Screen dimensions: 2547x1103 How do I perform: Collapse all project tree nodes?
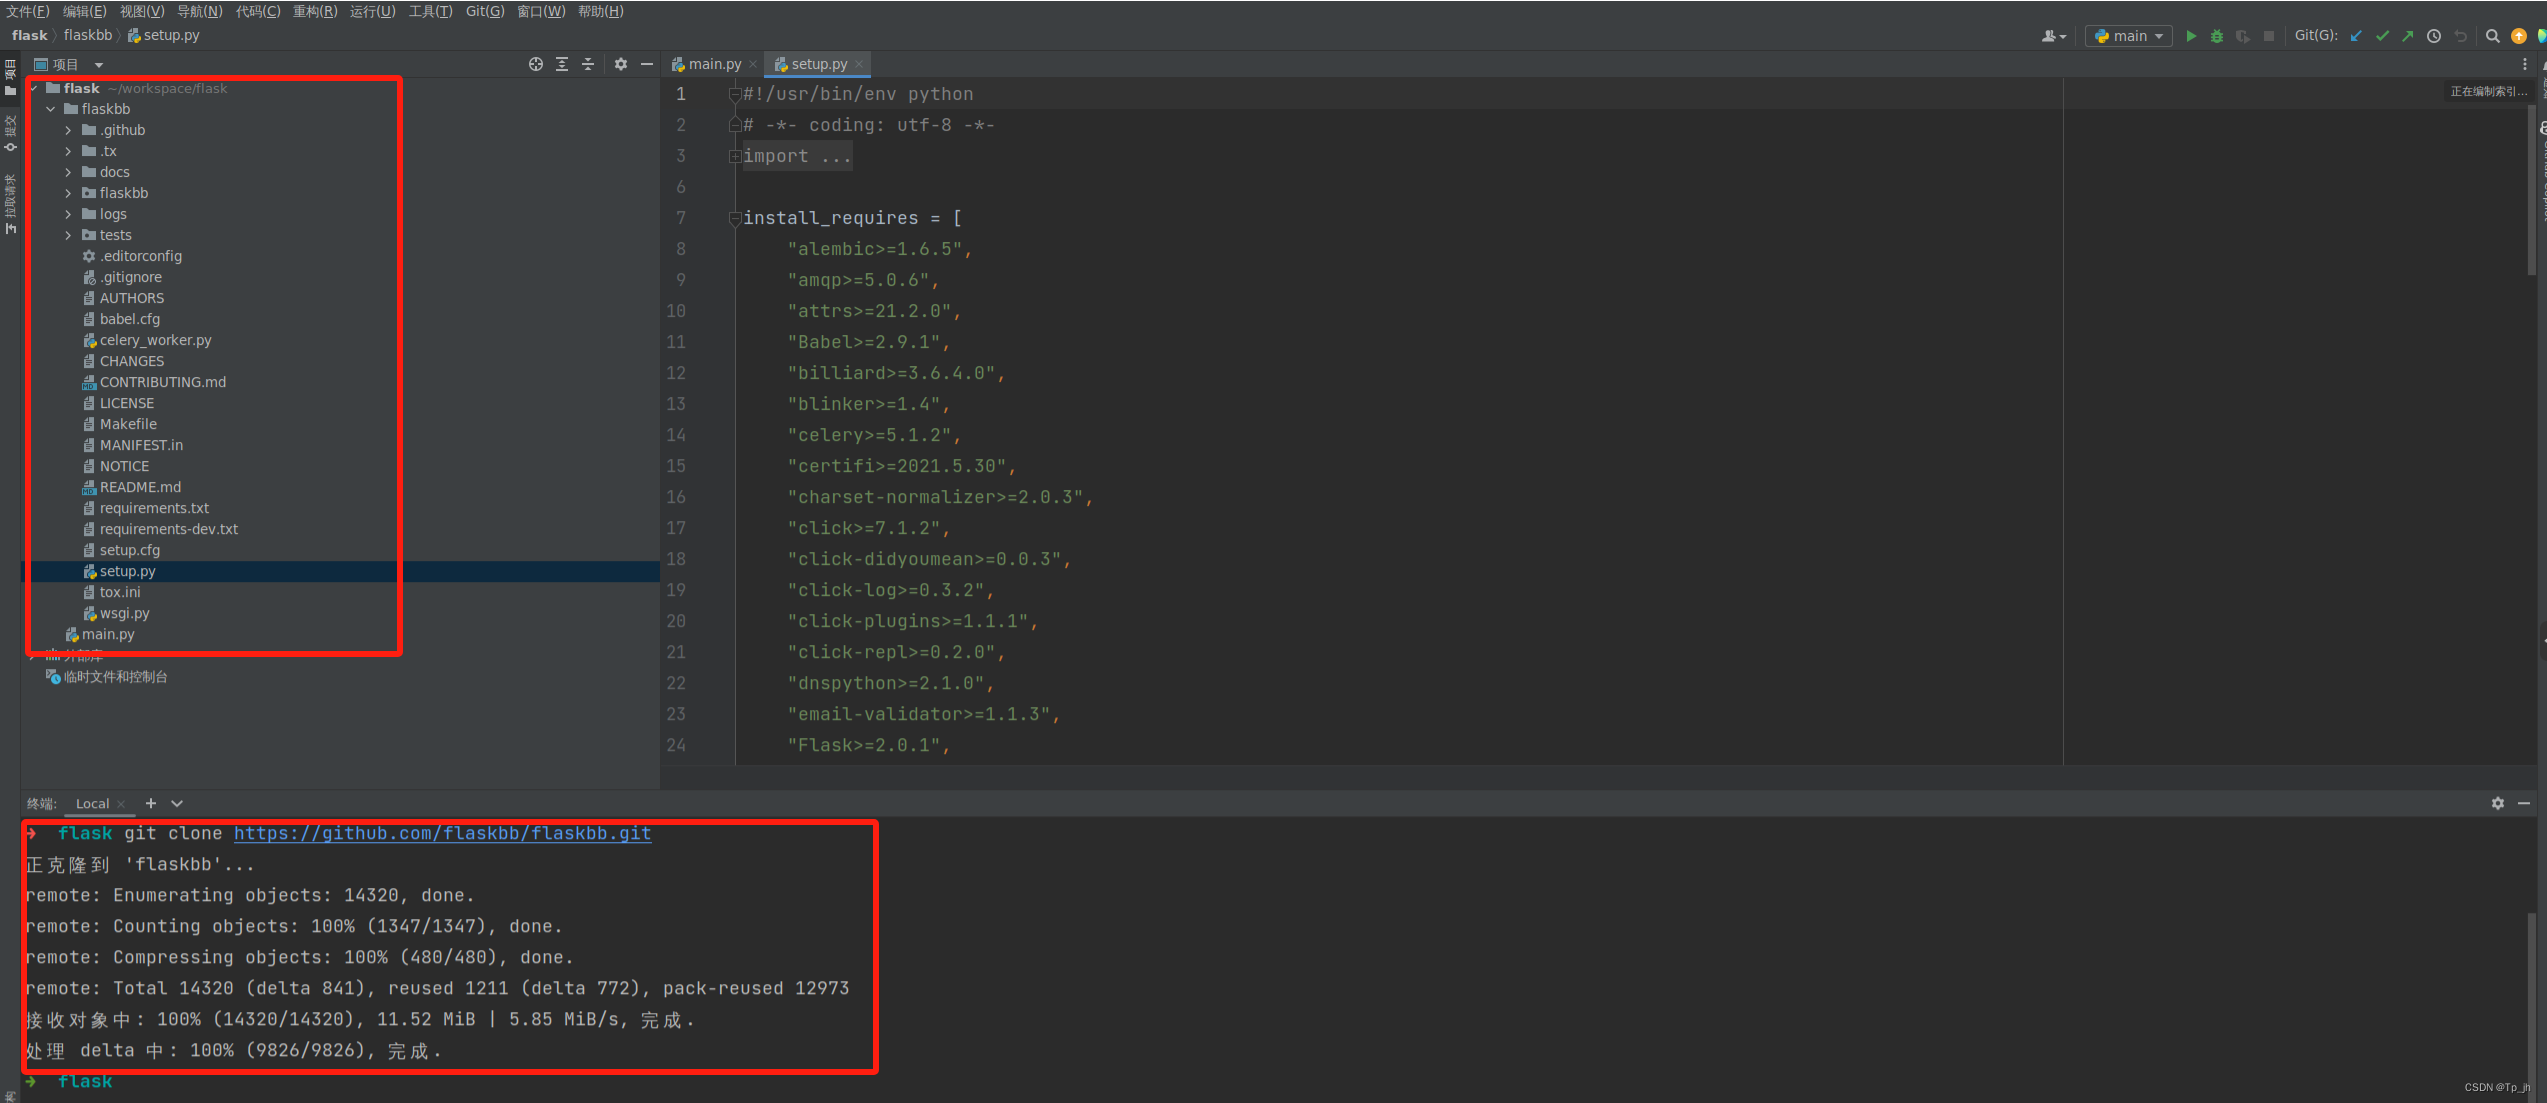click(x=588, y=64)
